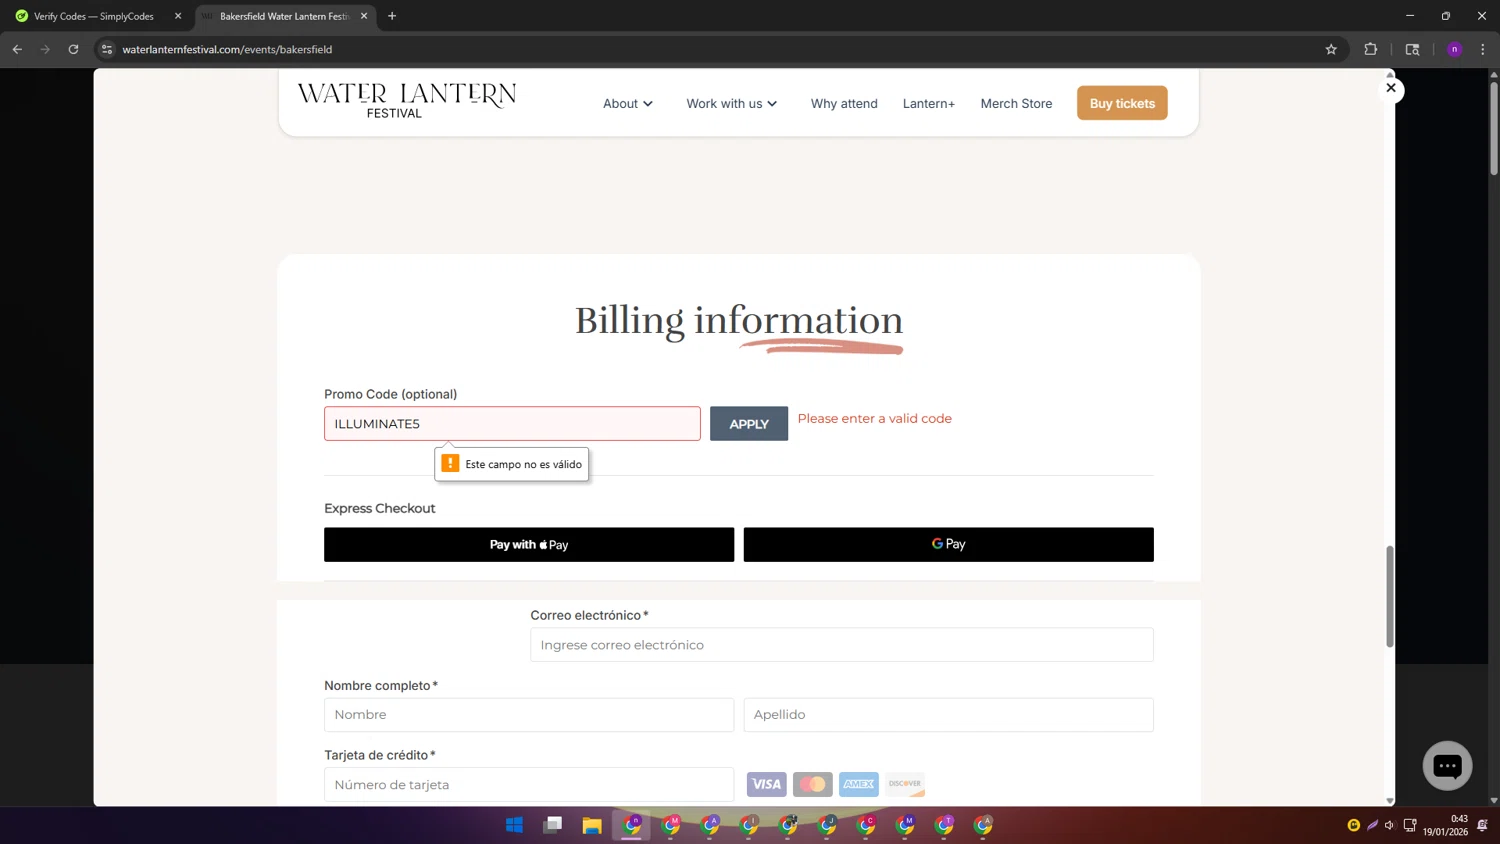This screenshot has height=844, width=1500.
Task: Open the notification center icon
Action: click(x=1482, y=825)
